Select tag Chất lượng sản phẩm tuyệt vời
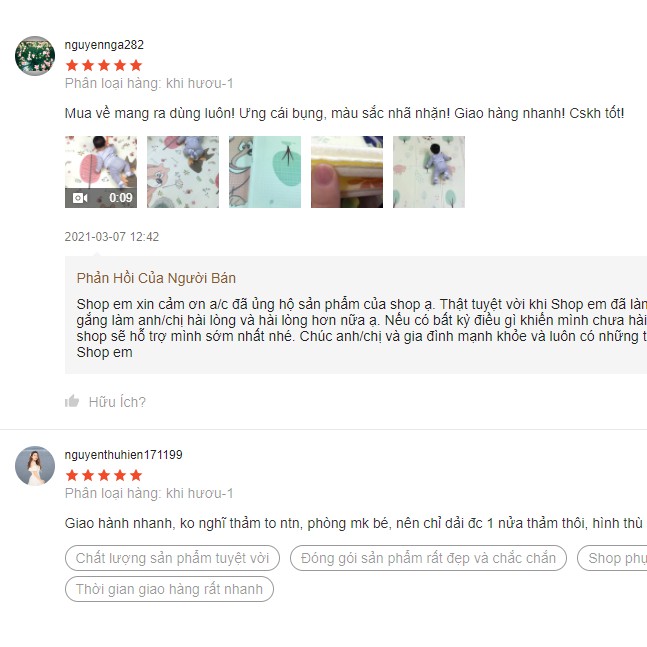Image resolution: width=647 pixels, height=647 pixels. tap(172, 558)
